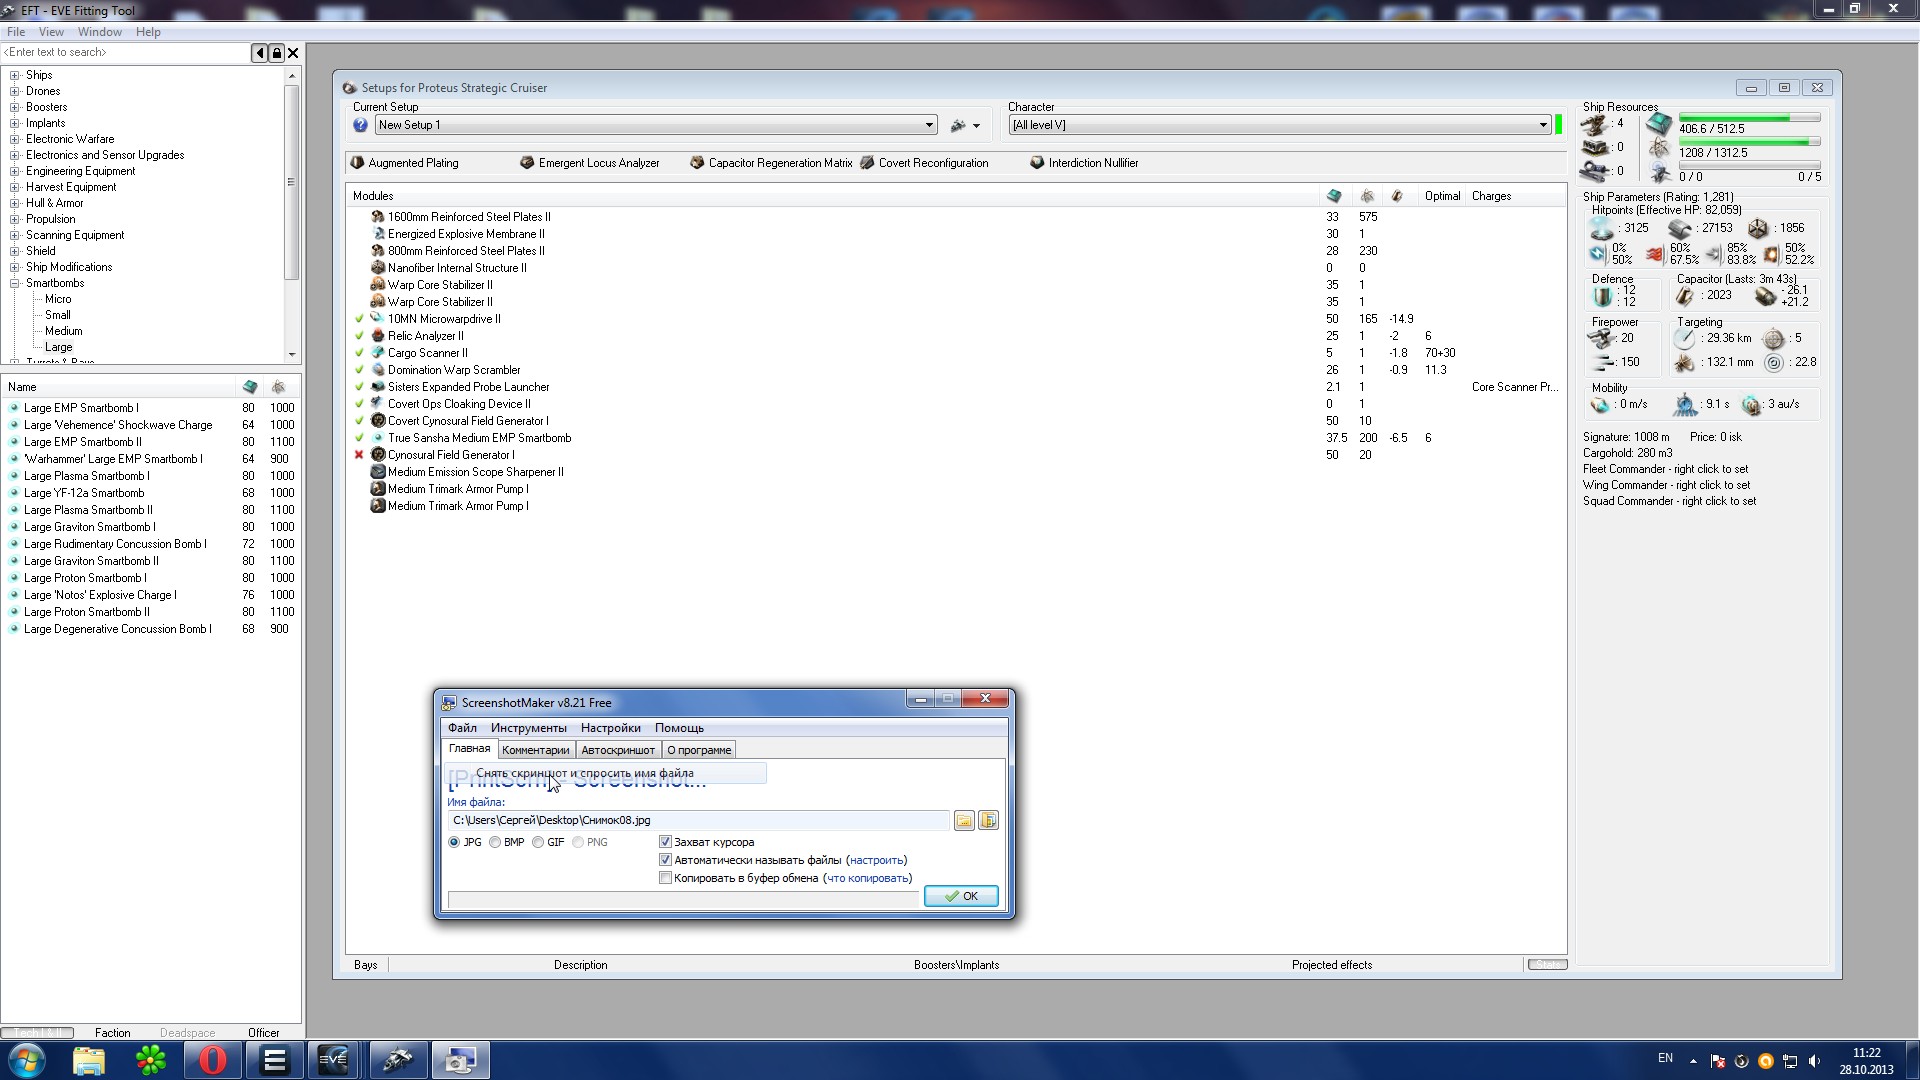Click the CPU column icon in Modules header
This screenshot has width=1920, height=1080.
1333,196
